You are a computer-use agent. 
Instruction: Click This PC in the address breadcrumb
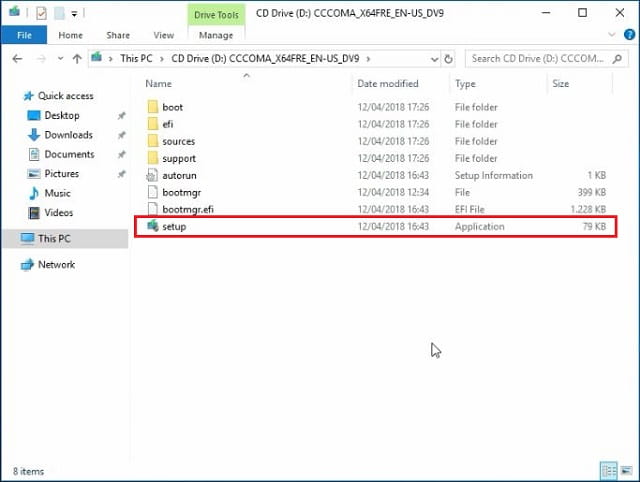[x=136, y=58]
